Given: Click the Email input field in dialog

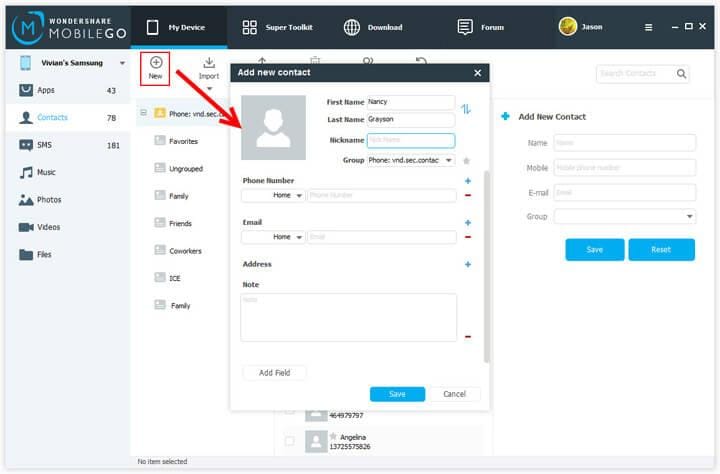Looking at the screenshot, I should point(382,237).
